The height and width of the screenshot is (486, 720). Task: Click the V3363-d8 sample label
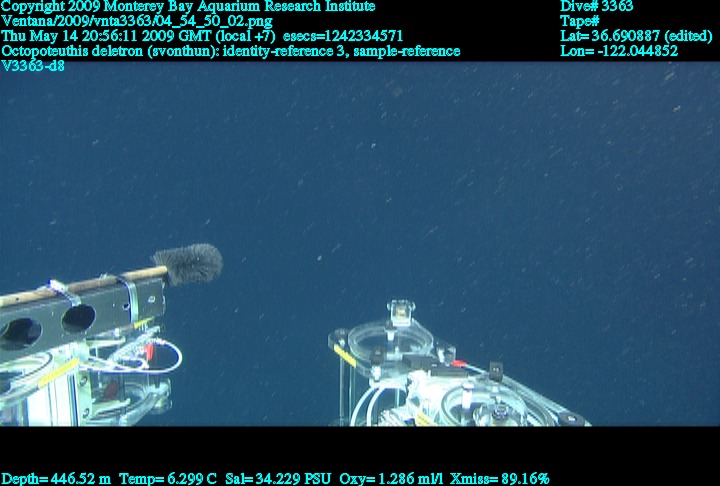(x=33, y=66)
